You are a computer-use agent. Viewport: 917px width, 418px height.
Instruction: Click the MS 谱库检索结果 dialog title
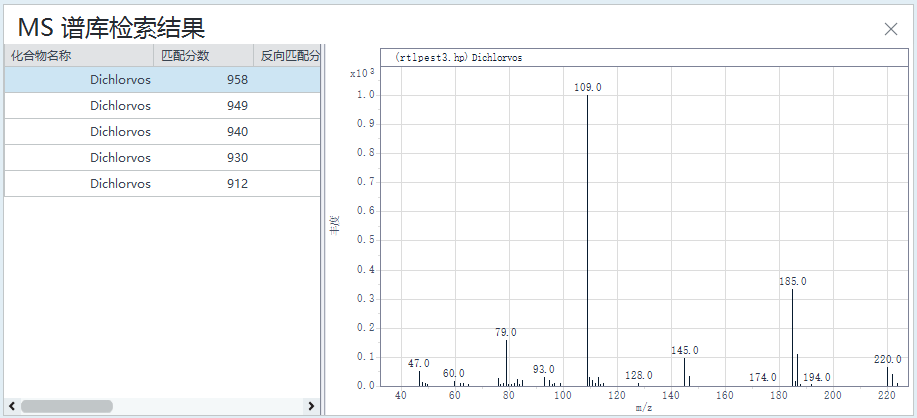pyautogui.click(x=111, y=27)
